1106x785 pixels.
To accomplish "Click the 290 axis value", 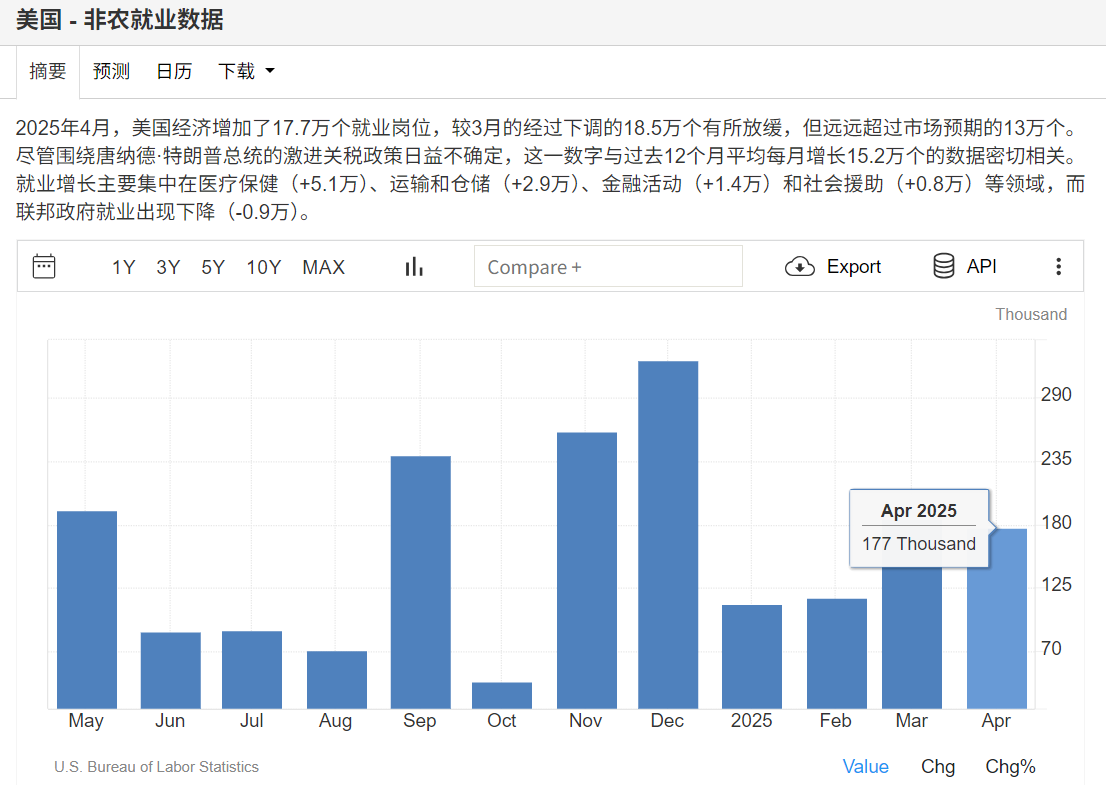I will click(x=1056, y=394).
